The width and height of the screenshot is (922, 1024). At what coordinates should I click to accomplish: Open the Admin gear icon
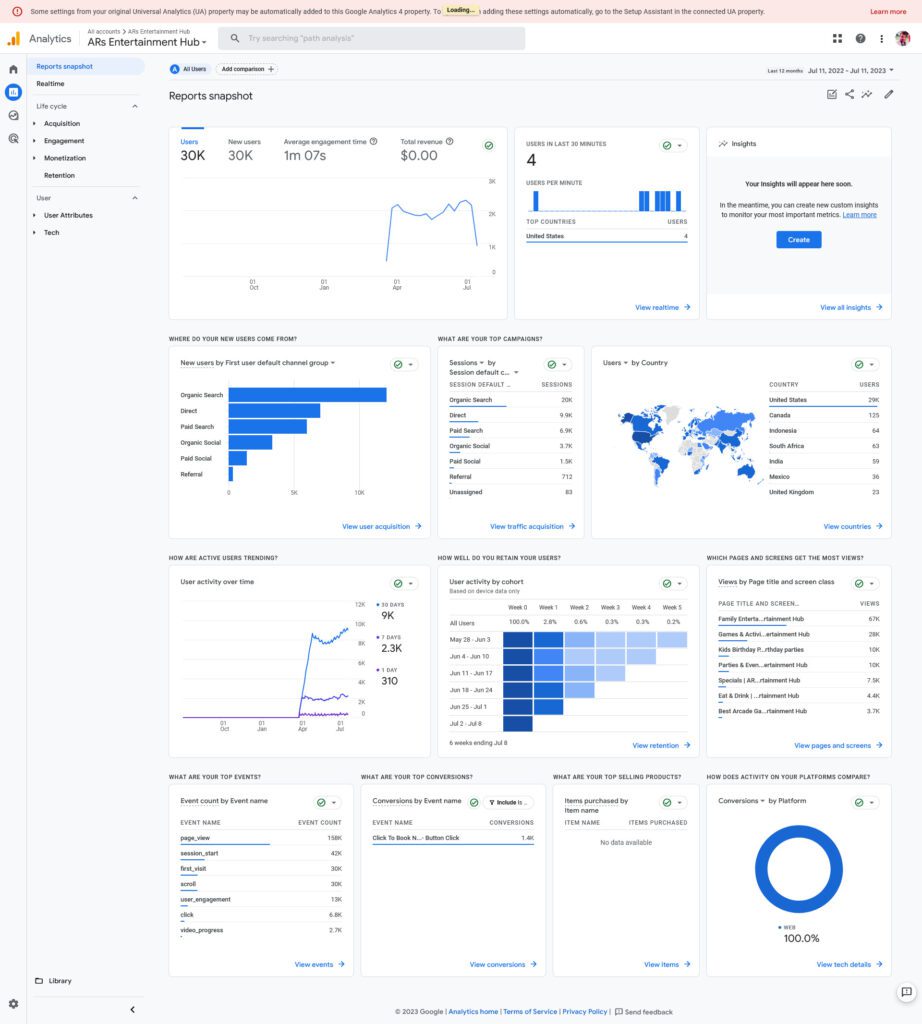13,1004
